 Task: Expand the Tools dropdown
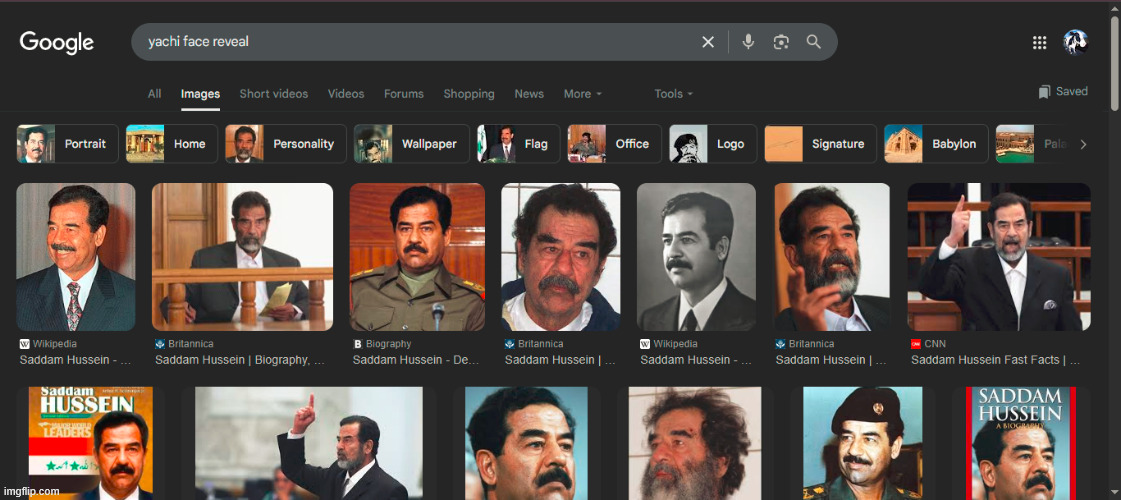click(x=674, y=94)
